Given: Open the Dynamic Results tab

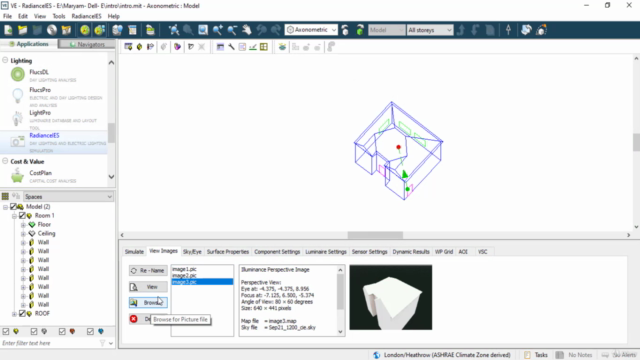Looking at the screenshot, I should click(x=411, y=252).
